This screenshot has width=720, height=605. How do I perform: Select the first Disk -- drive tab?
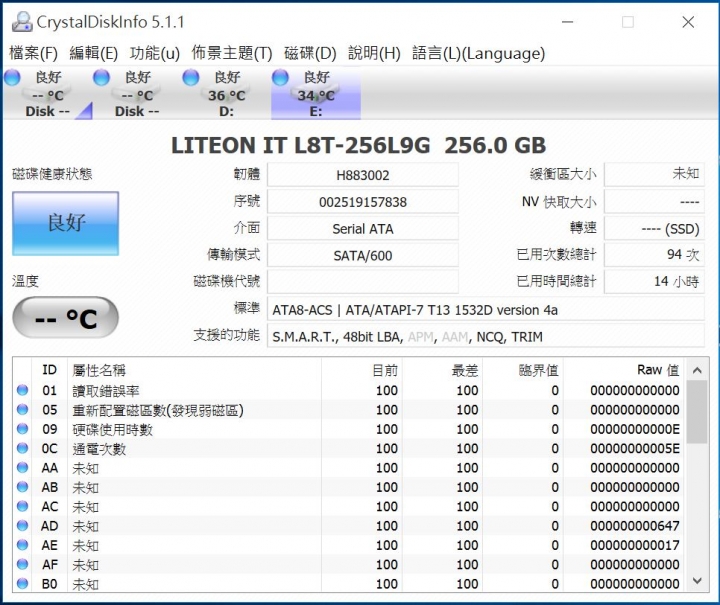coord(48,94)
